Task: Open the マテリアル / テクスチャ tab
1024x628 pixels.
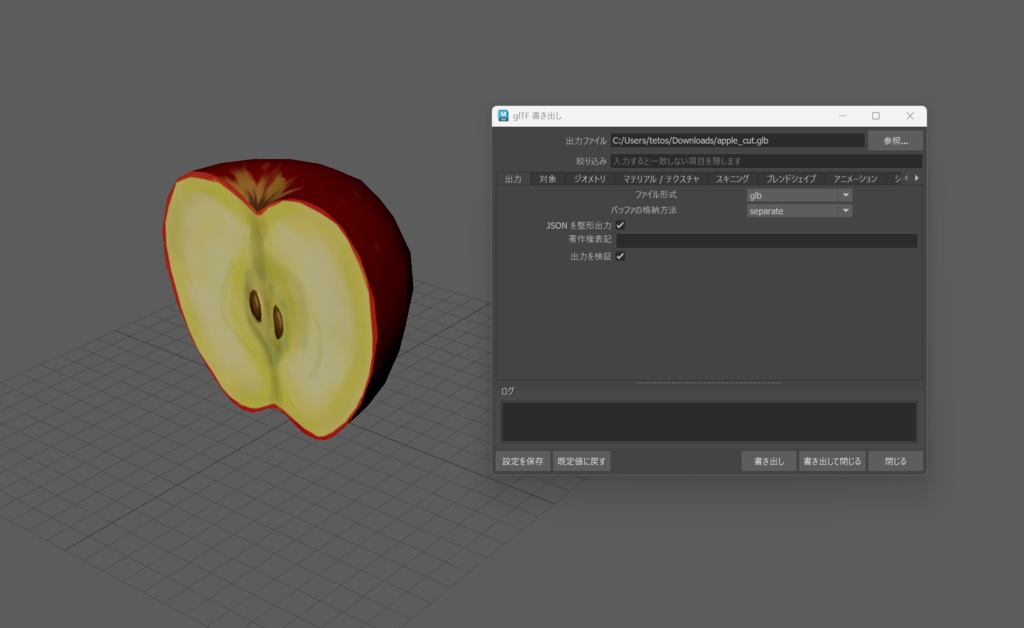Action: pos(661,179)
